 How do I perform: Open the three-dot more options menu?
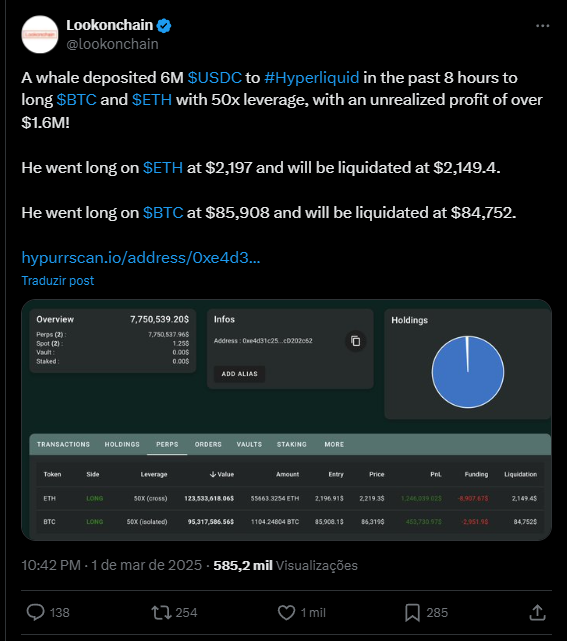pyautogui.click(x=542, y=26)
